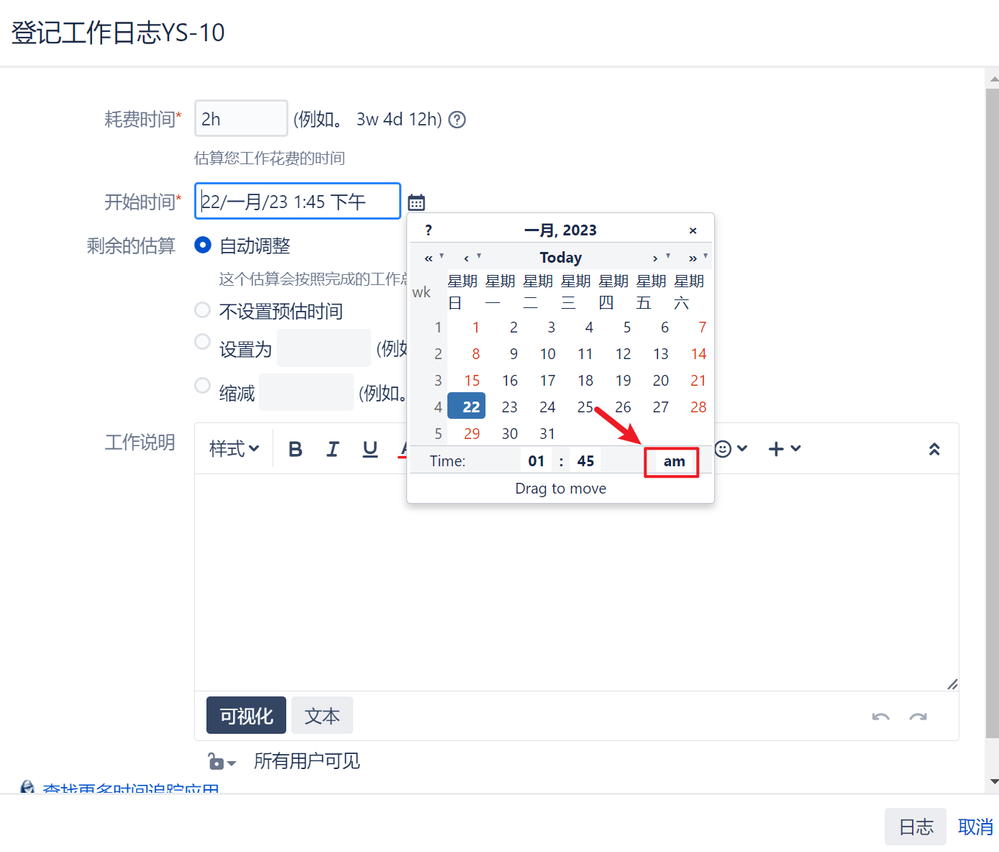
Task: Select the 设置为 radio option
Action: [x=203, y=342]
